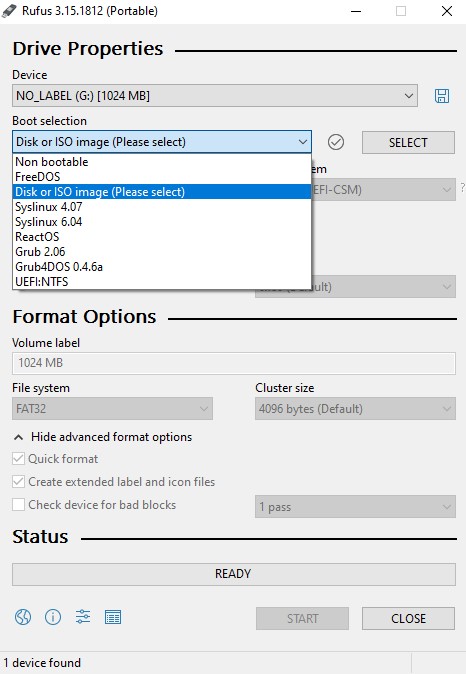
Task: Select Non bootable from the list
Action: click(162, 162)
